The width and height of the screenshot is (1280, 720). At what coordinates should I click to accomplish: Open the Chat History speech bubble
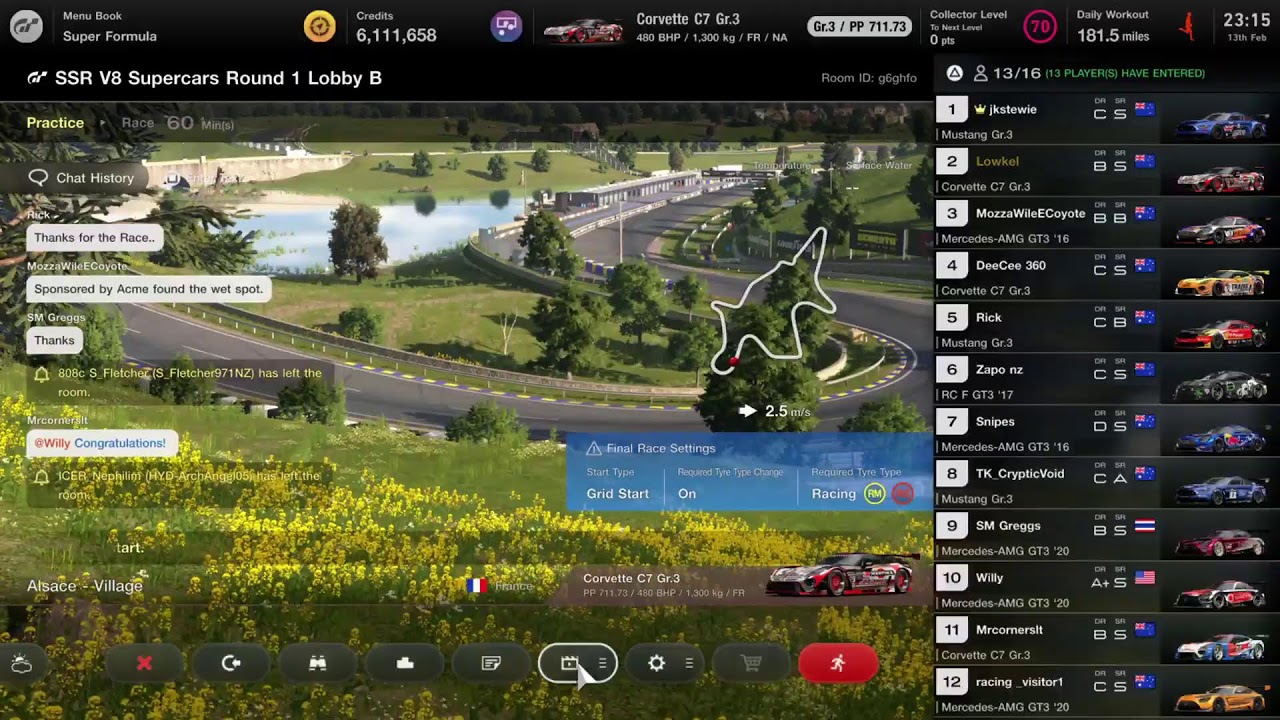[x=38, y=178]
